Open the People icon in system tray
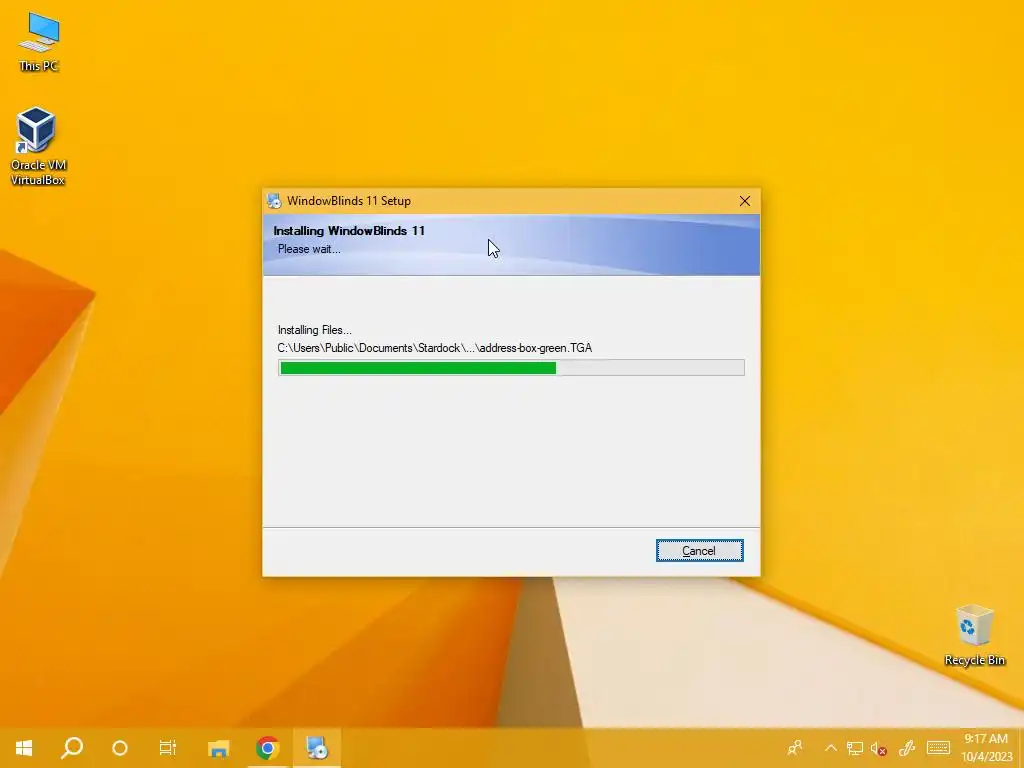1024x768 pixels. pyautogui.click(x=795, y=748)
